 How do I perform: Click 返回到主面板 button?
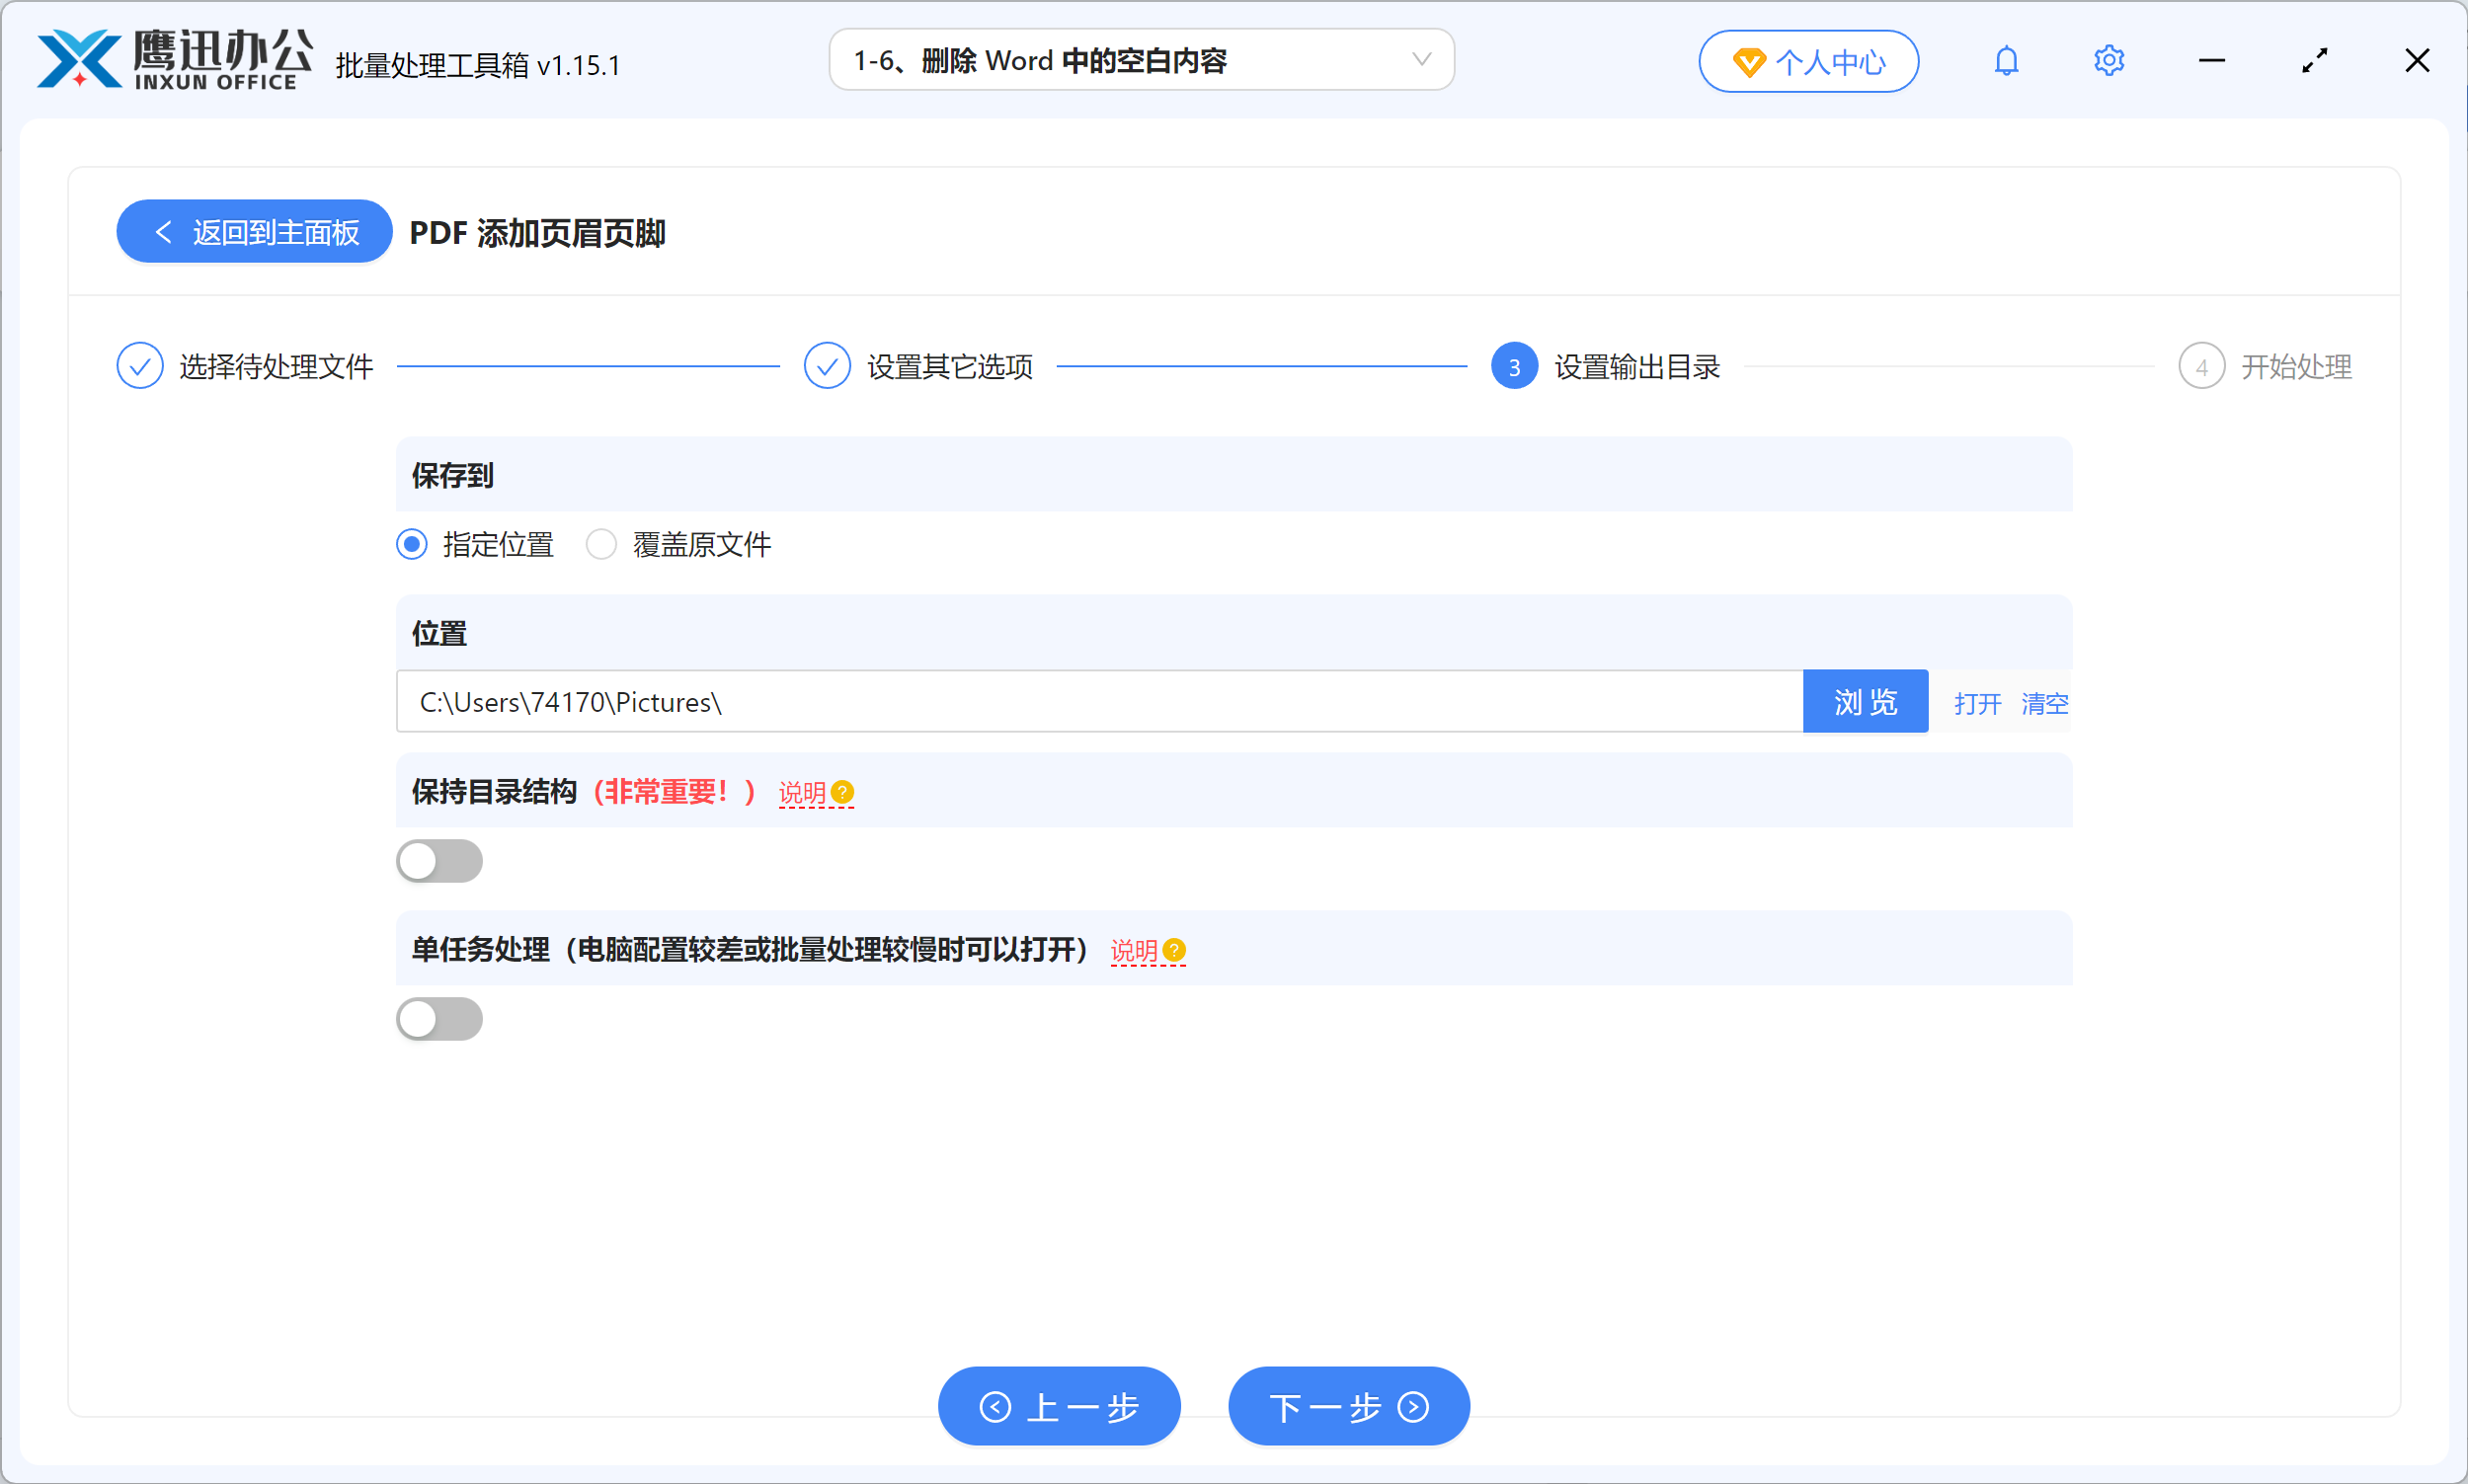point(254,231)
